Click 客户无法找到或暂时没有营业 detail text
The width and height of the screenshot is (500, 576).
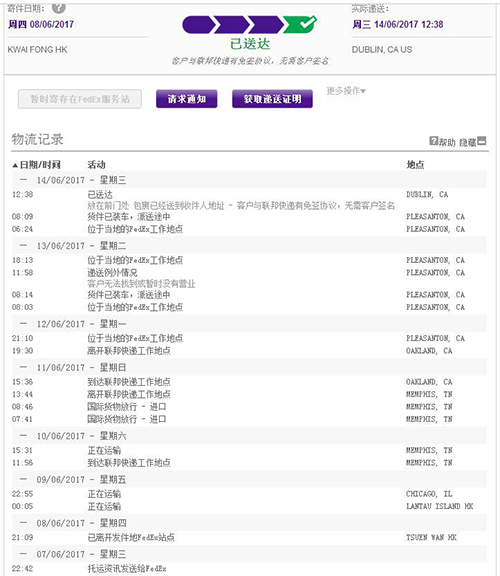141,284
